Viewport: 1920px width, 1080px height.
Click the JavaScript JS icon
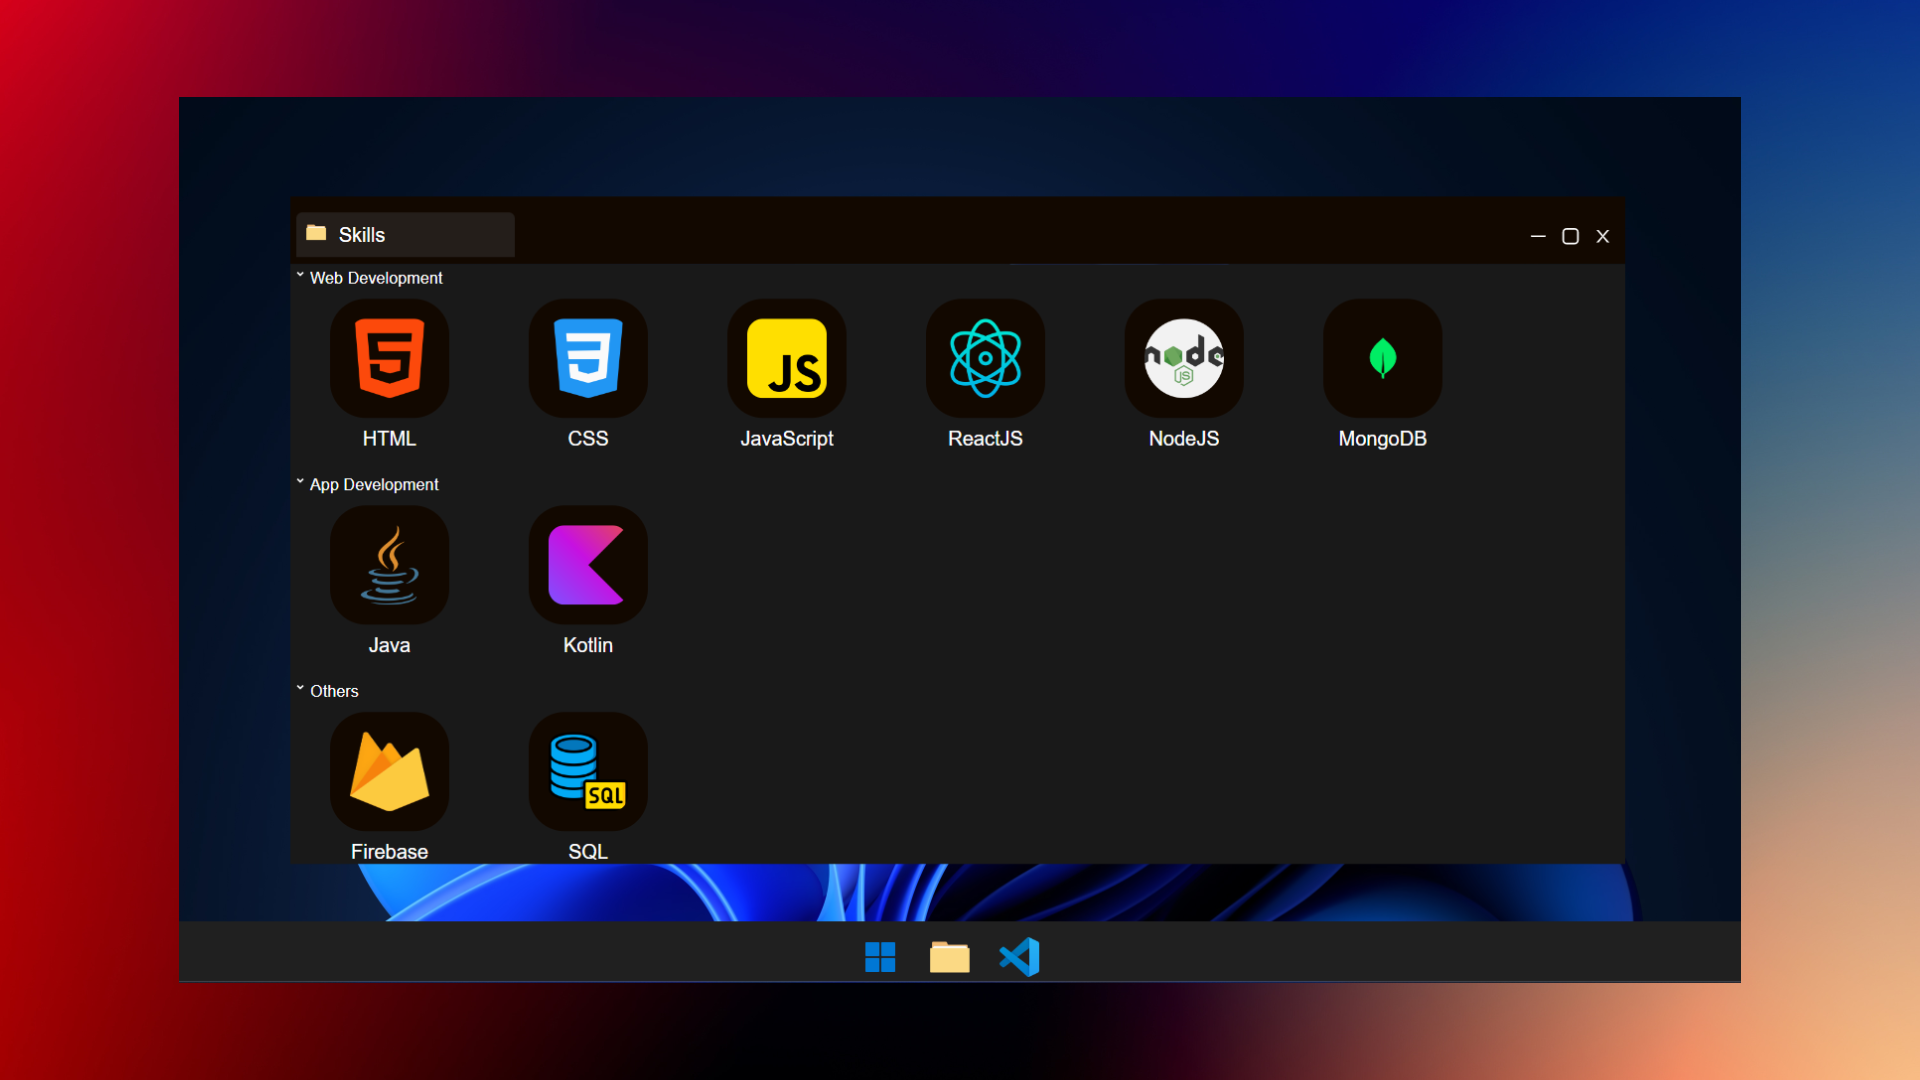pos(787,358)
